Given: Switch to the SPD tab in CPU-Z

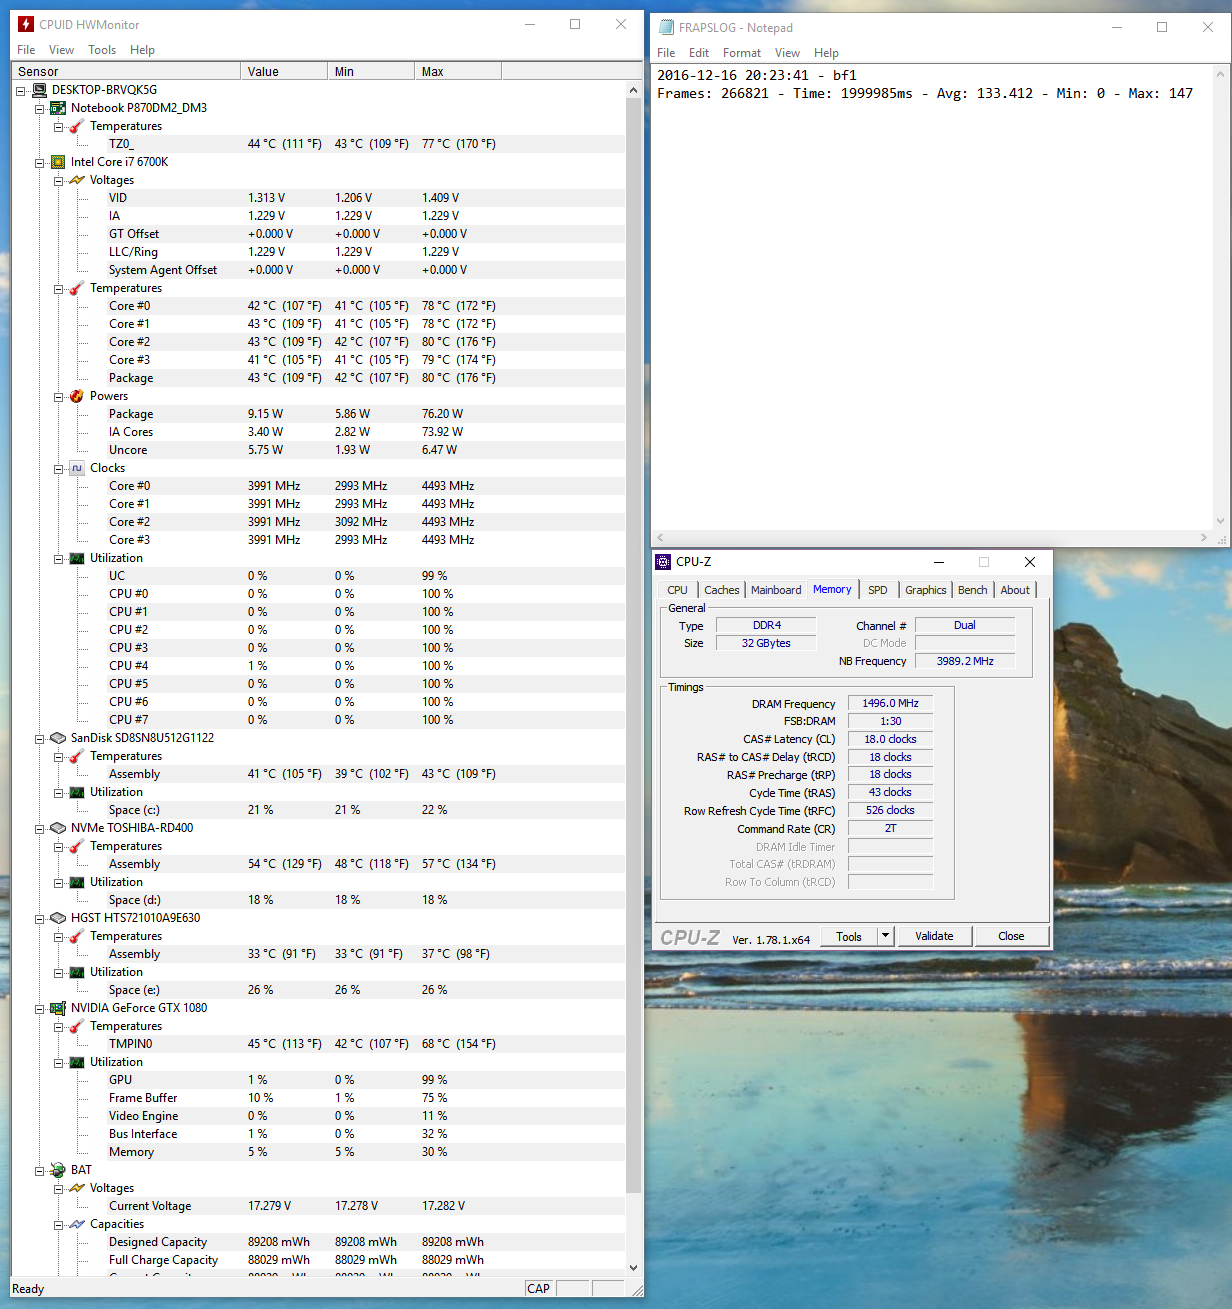Looking at the screenshot, I should 878,590.
